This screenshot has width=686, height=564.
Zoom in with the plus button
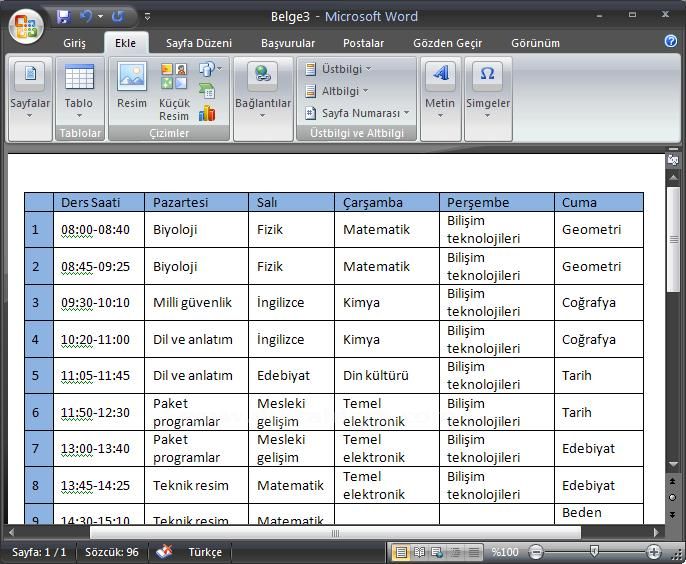coord(654,552)
